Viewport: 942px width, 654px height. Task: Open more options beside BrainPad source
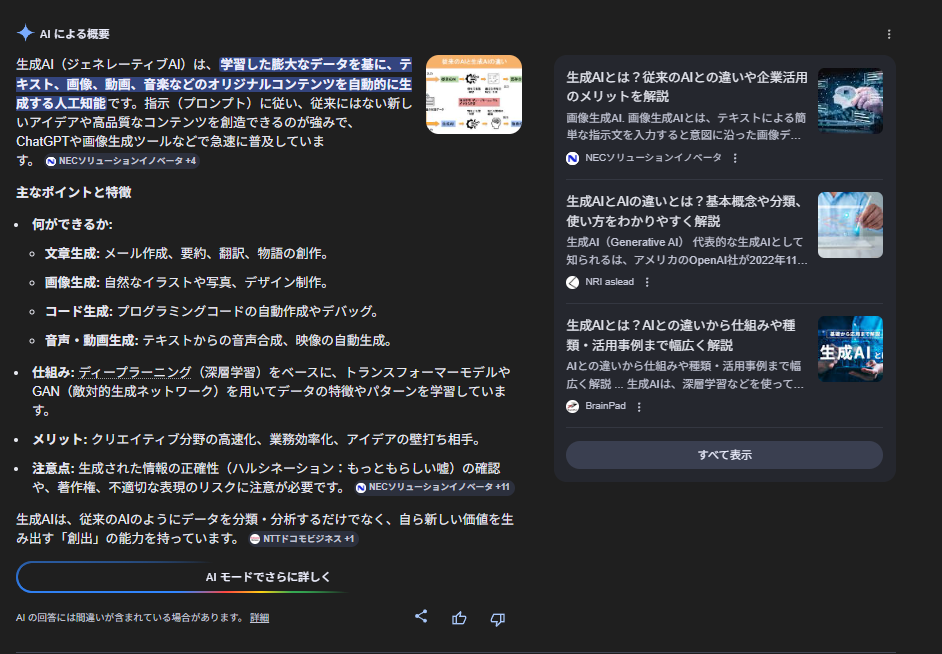[639, 407]
